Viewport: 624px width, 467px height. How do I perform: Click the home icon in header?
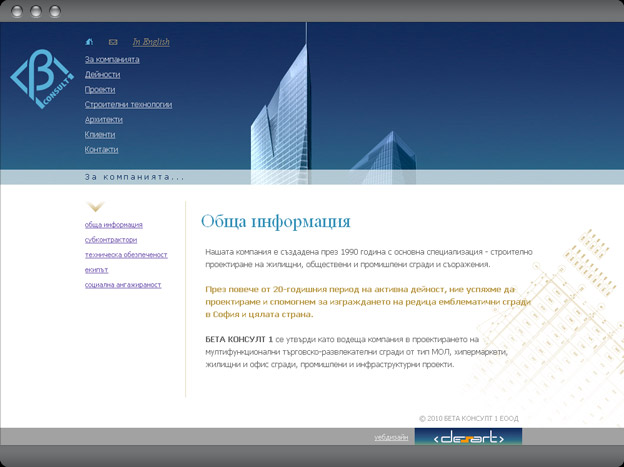coord(89,41)
